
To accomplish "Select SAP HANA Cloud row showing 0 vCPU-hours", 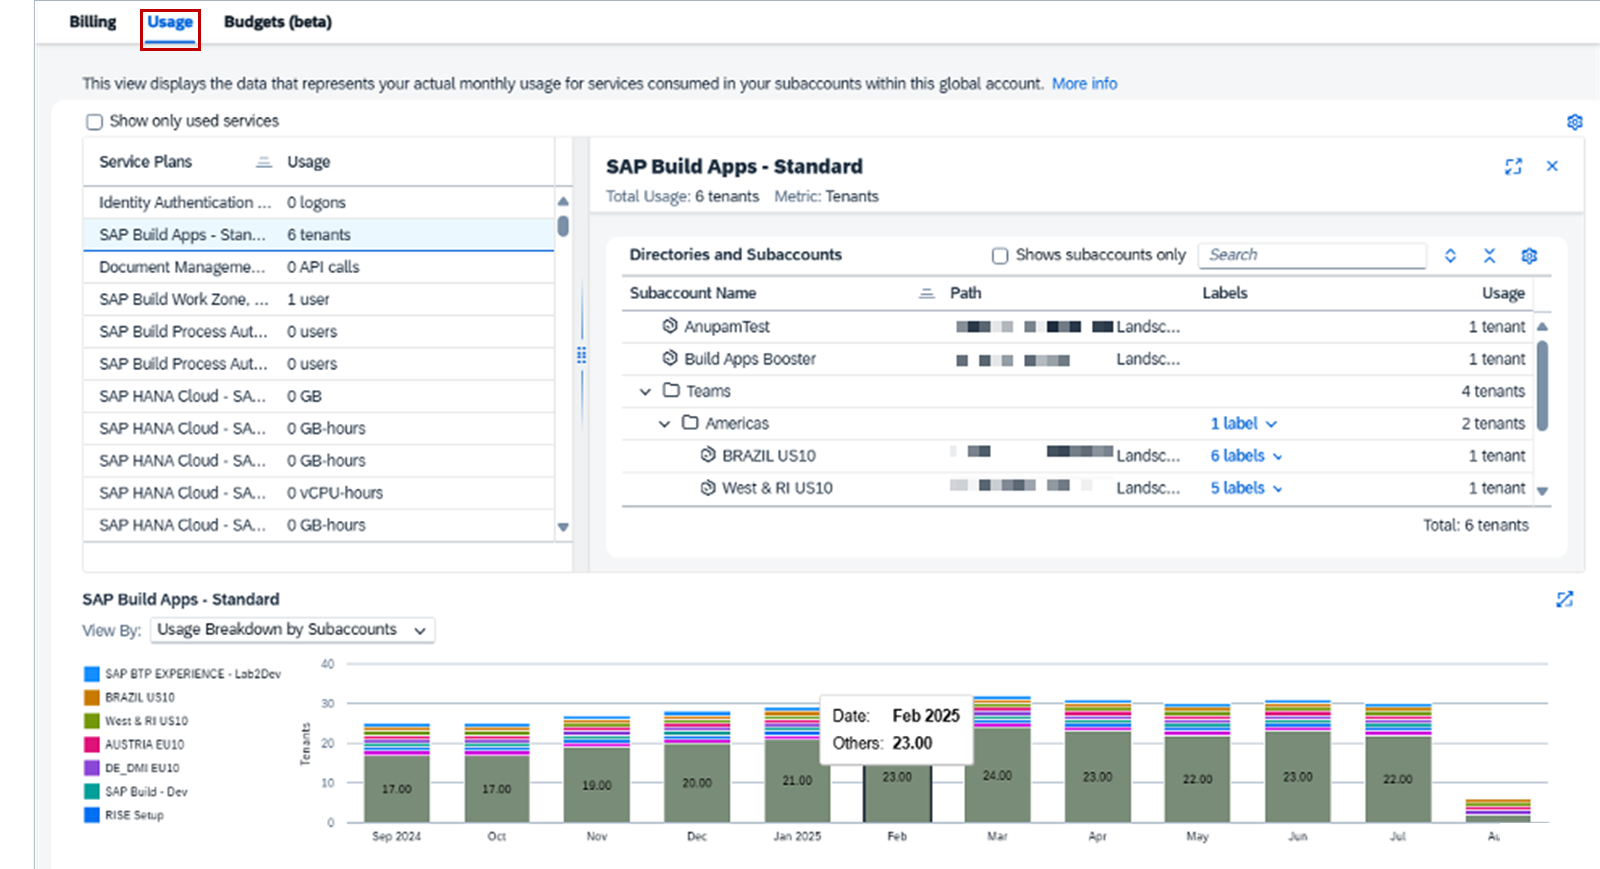I will click(x=319, y=493).
